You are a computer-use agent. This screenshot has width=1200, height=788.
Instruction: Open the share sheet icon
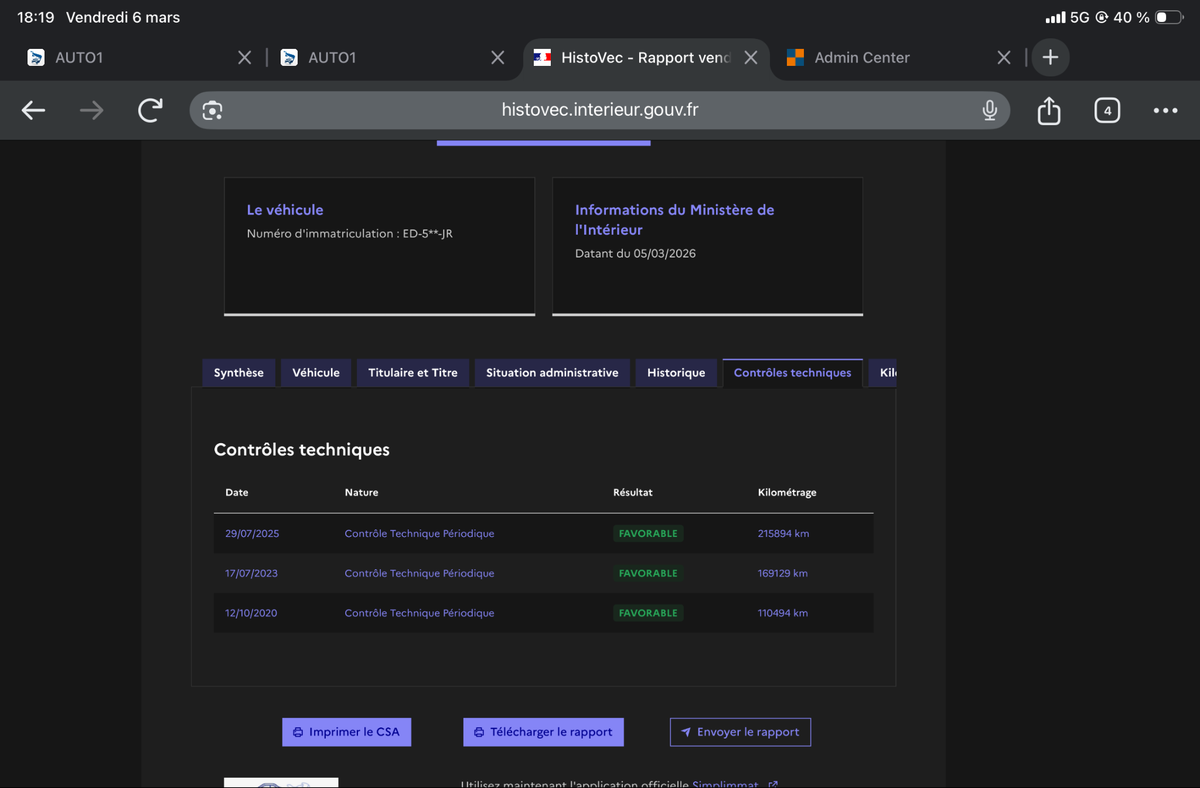pos(1048,110)
